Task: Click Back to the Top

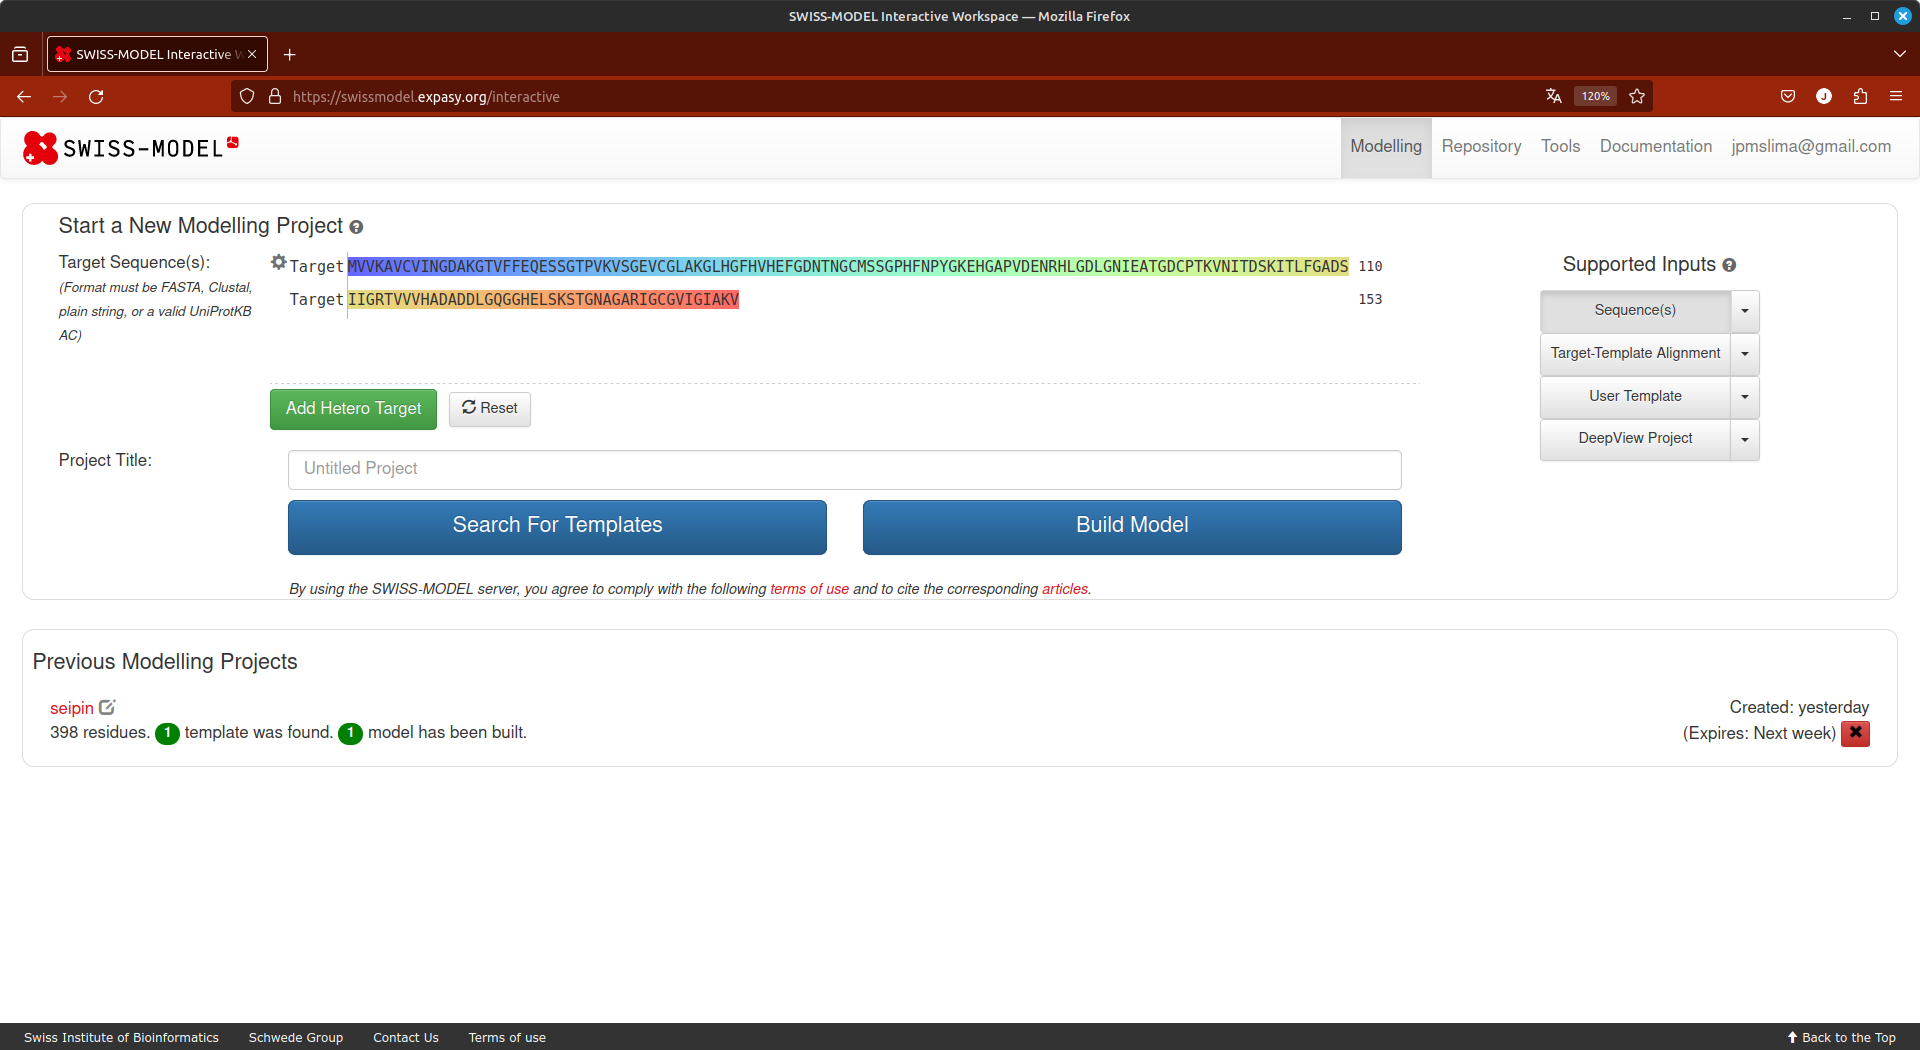Action: 1842,1037
